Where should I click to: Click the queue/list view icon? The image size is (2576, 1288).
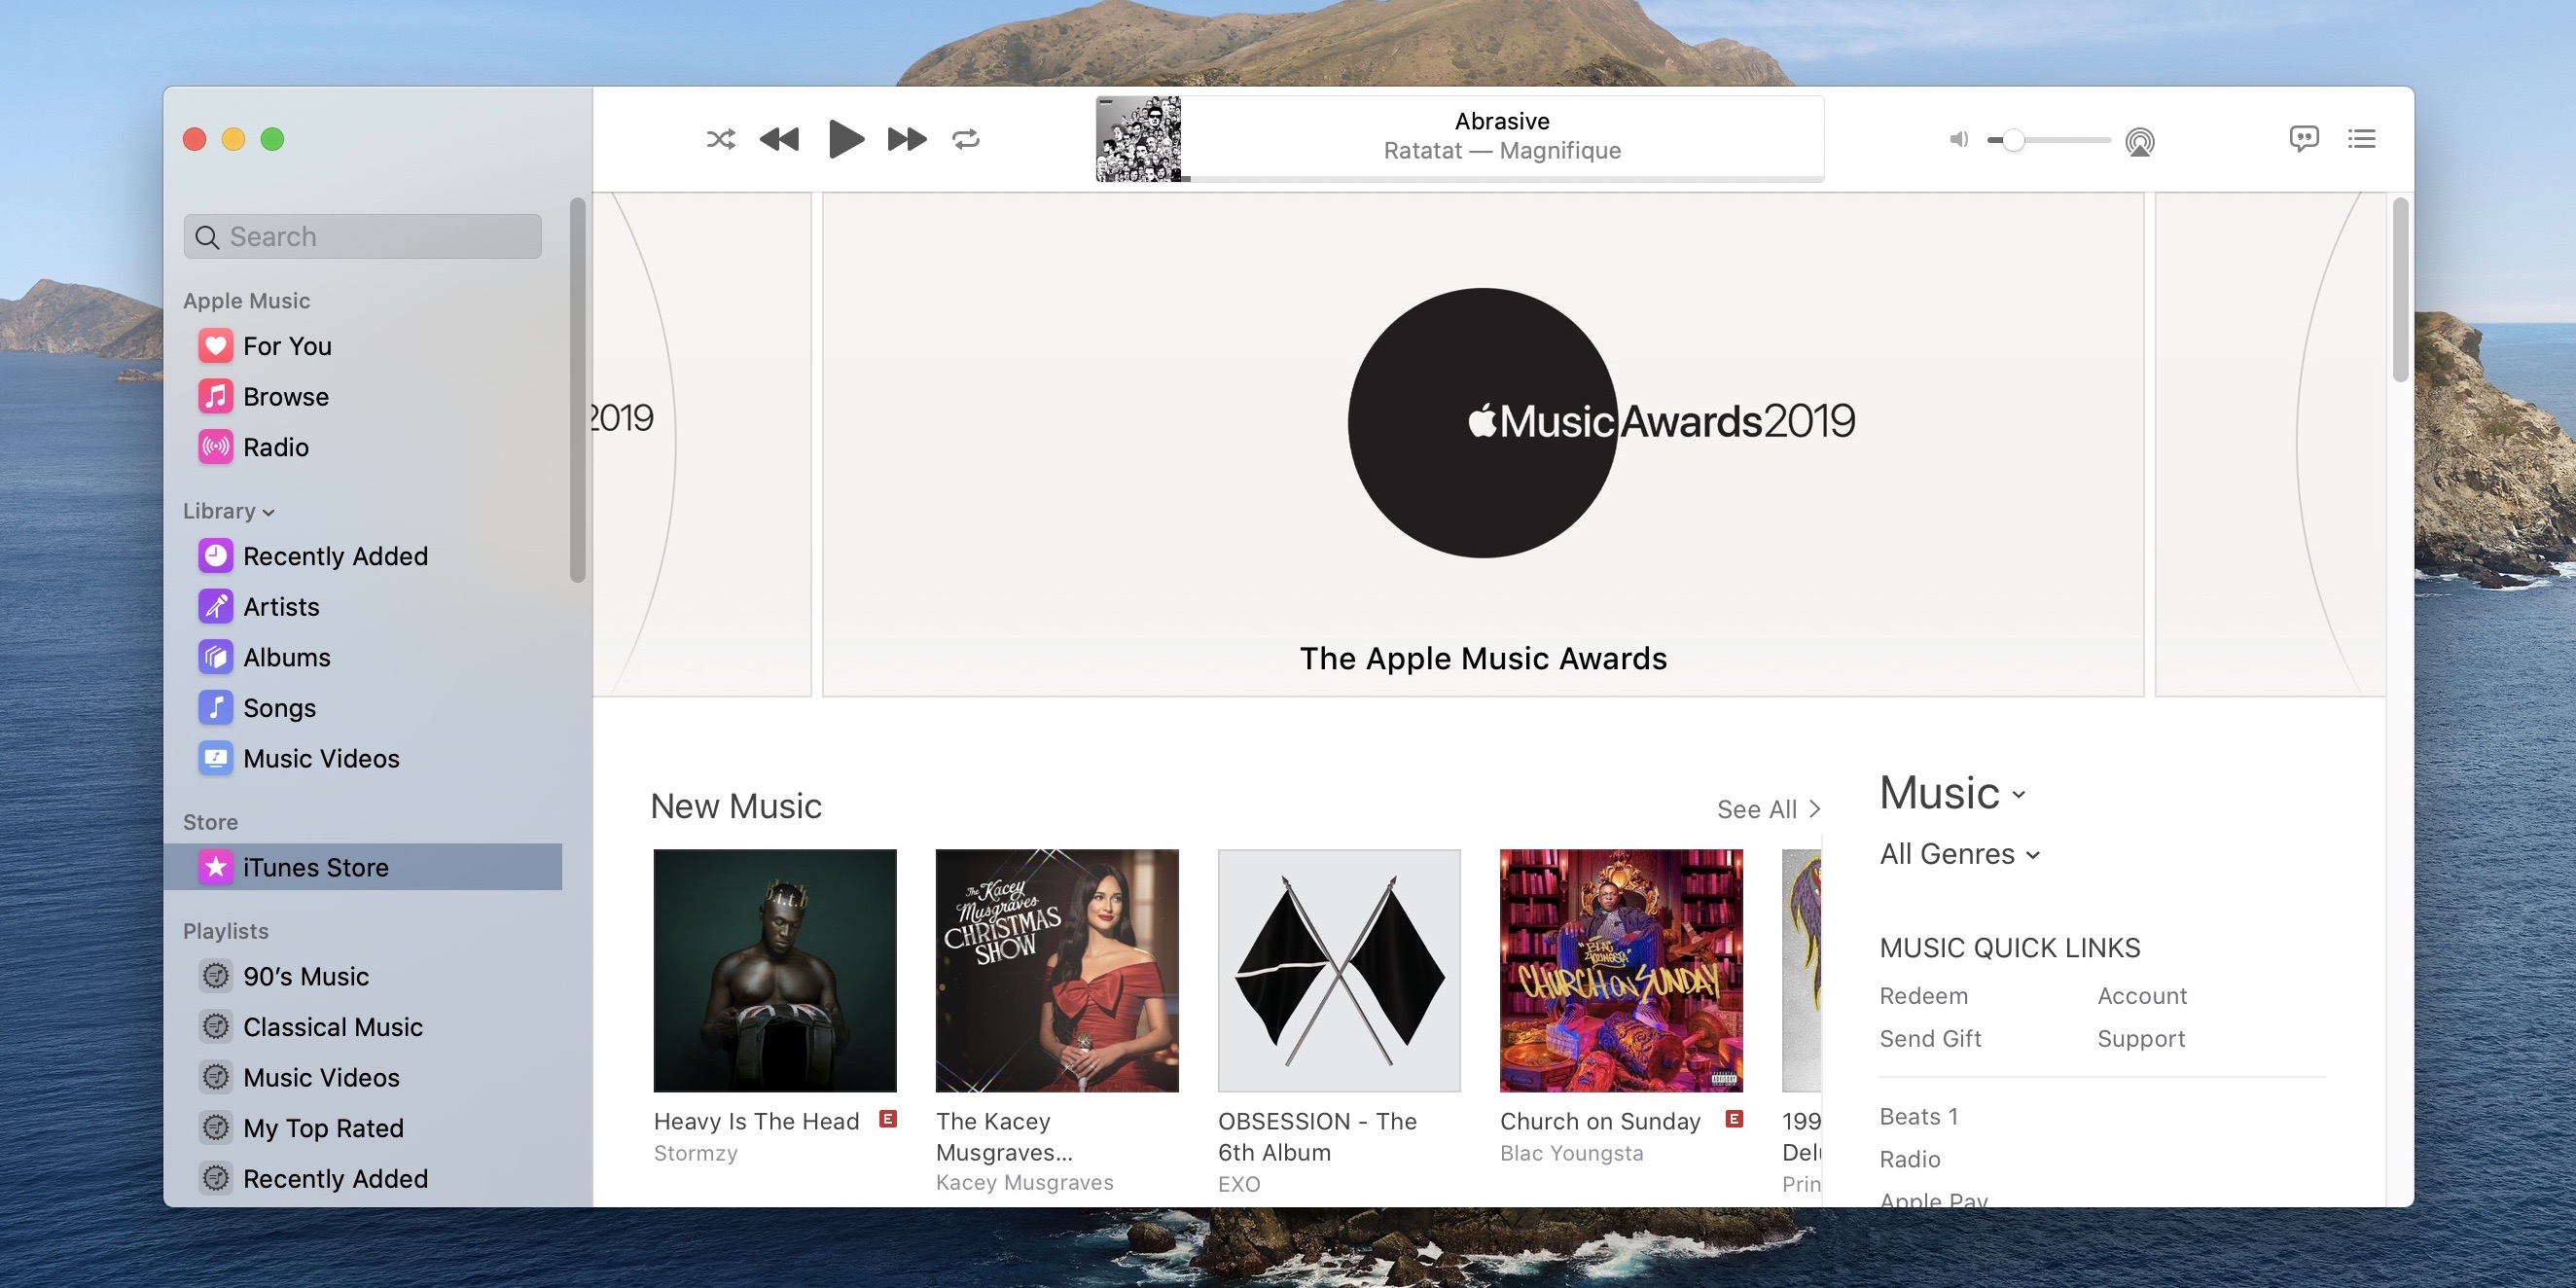[x=2362, y=138]
